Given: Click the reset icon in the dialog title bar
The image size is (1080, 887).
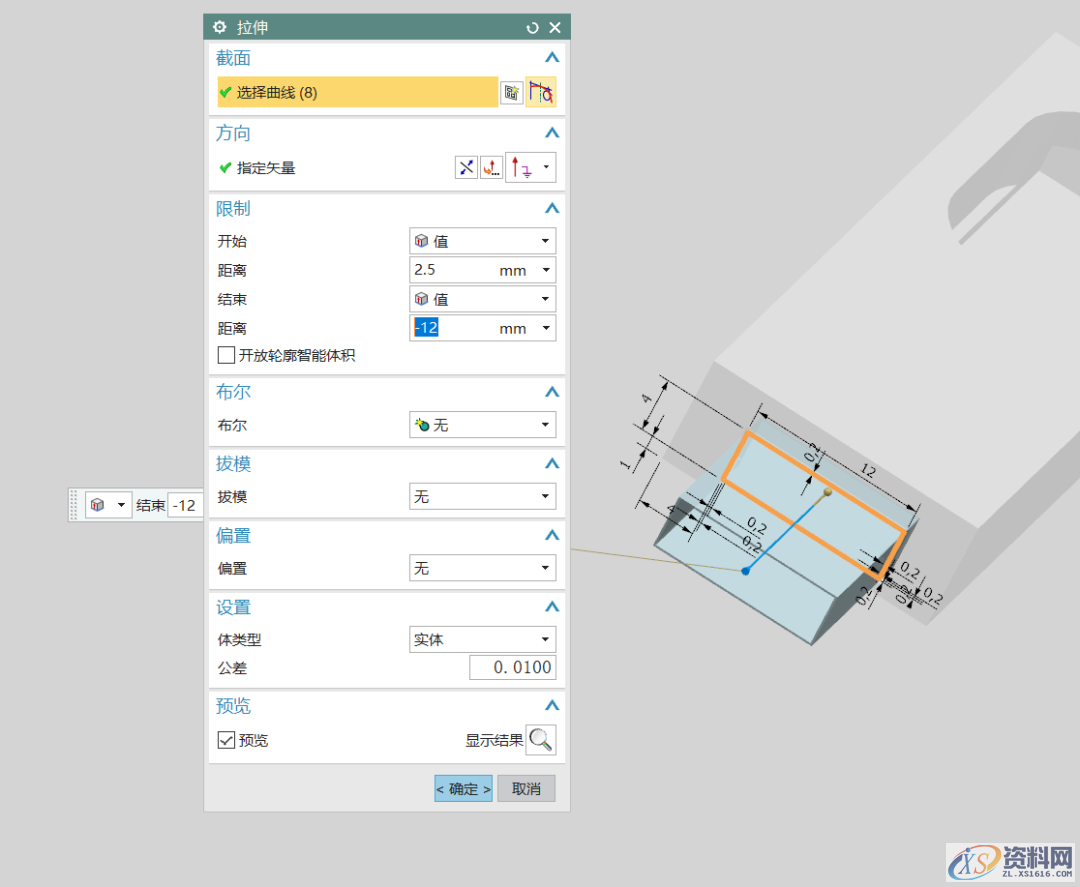Looking at the screenshot, I should 533,27.
